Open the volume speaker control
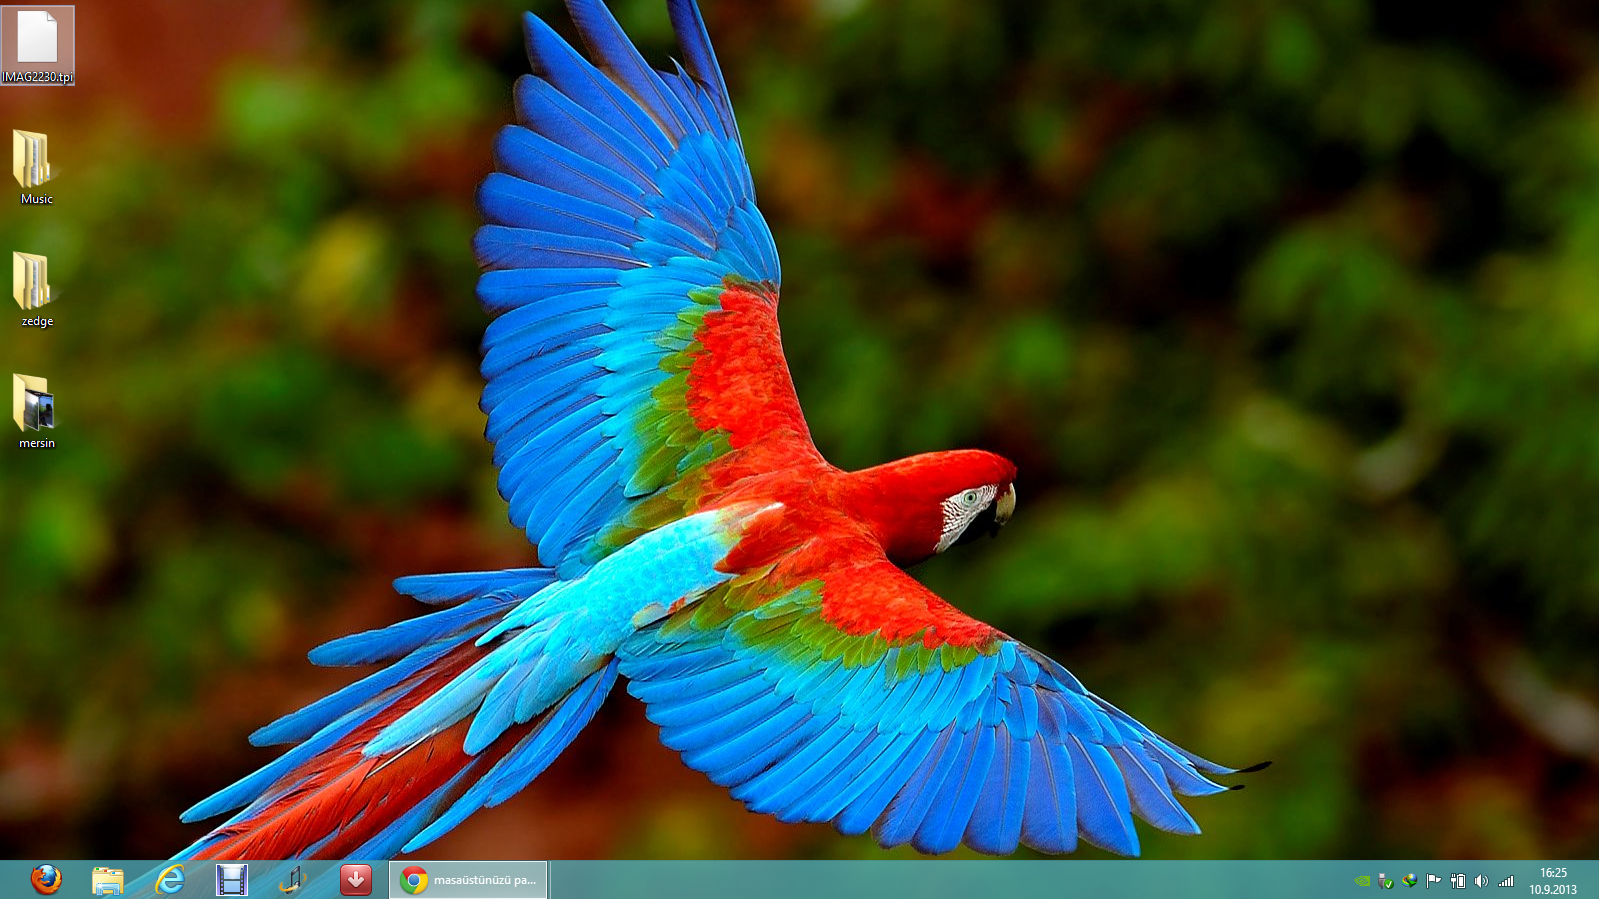 (x=1481, y=881)
